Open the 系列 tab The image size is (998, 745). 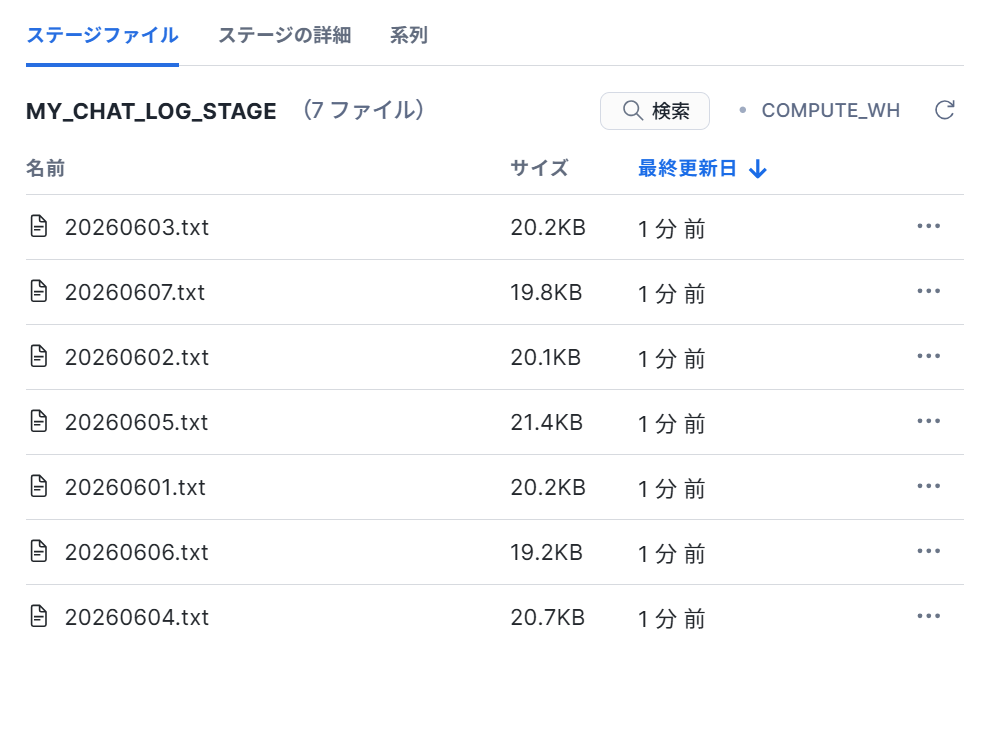[x=409, y=35]
